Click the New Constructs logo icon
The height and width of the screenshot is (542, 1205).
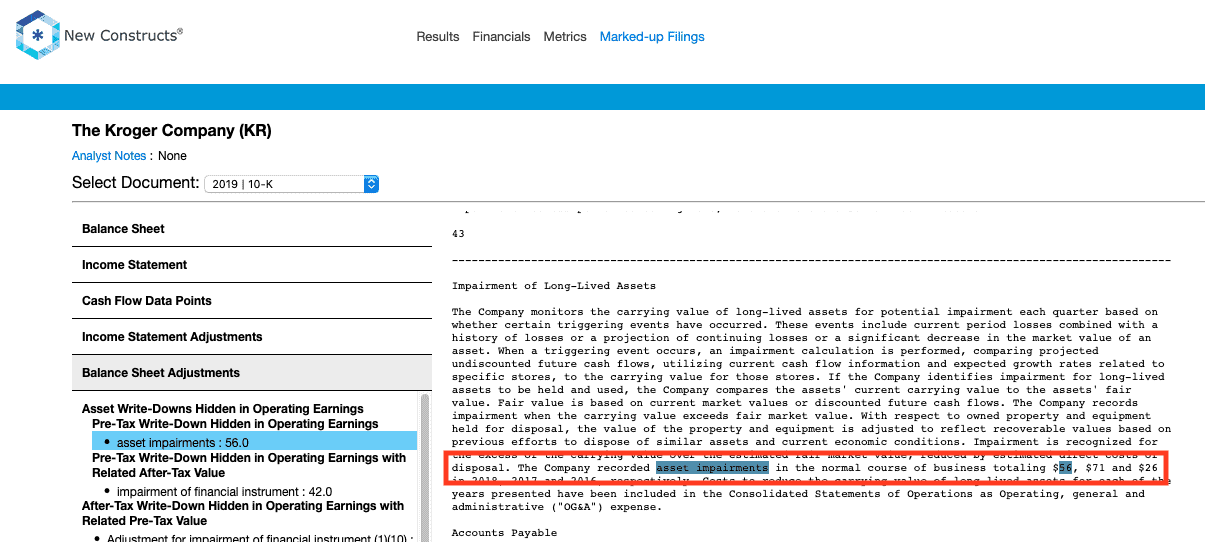click(36, 36)
